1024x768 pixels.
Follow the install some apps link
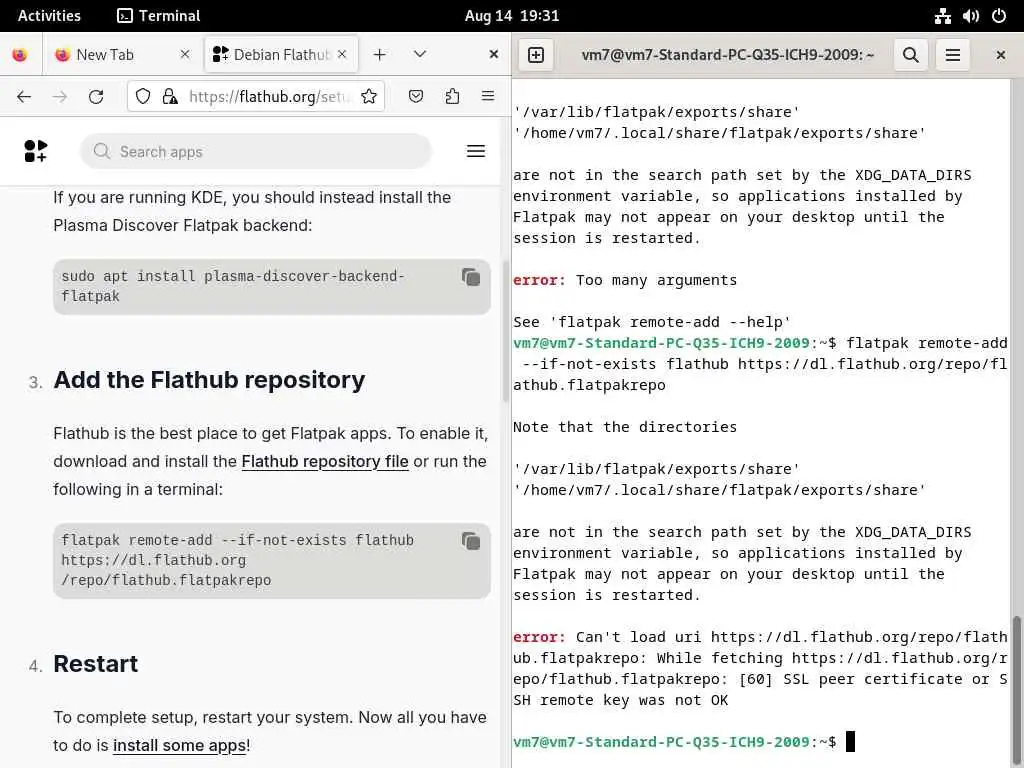180,745
